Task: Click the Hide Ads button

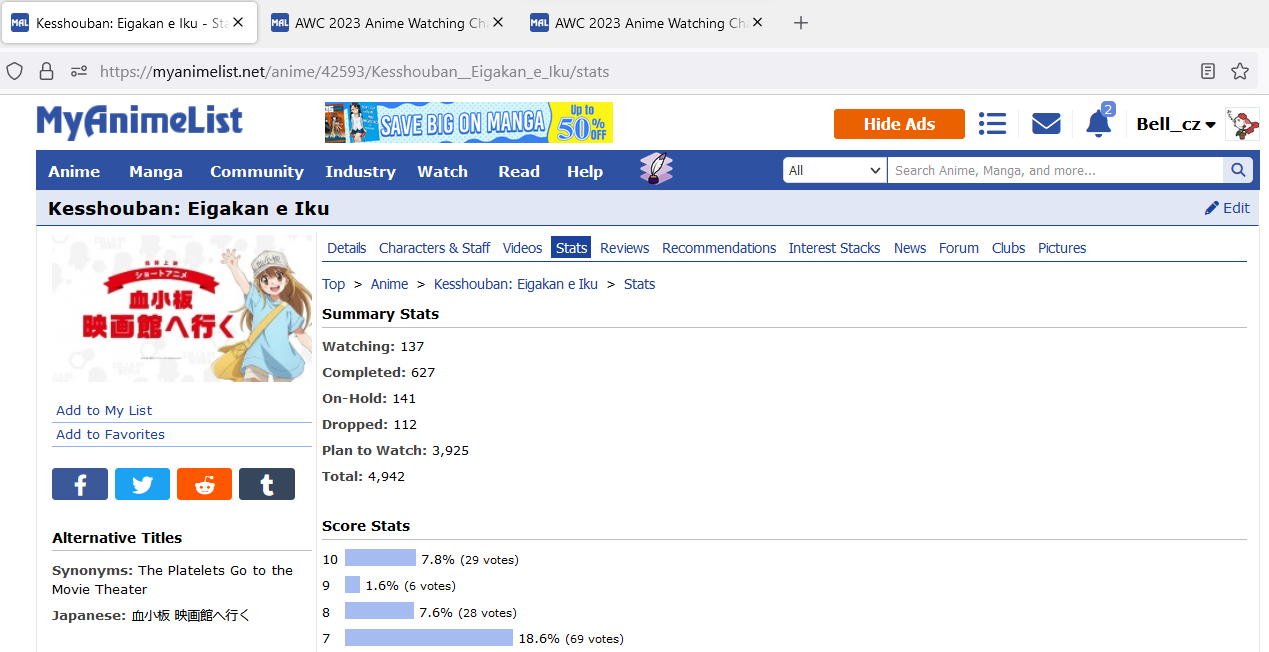Action: click(x=898, y=123)
